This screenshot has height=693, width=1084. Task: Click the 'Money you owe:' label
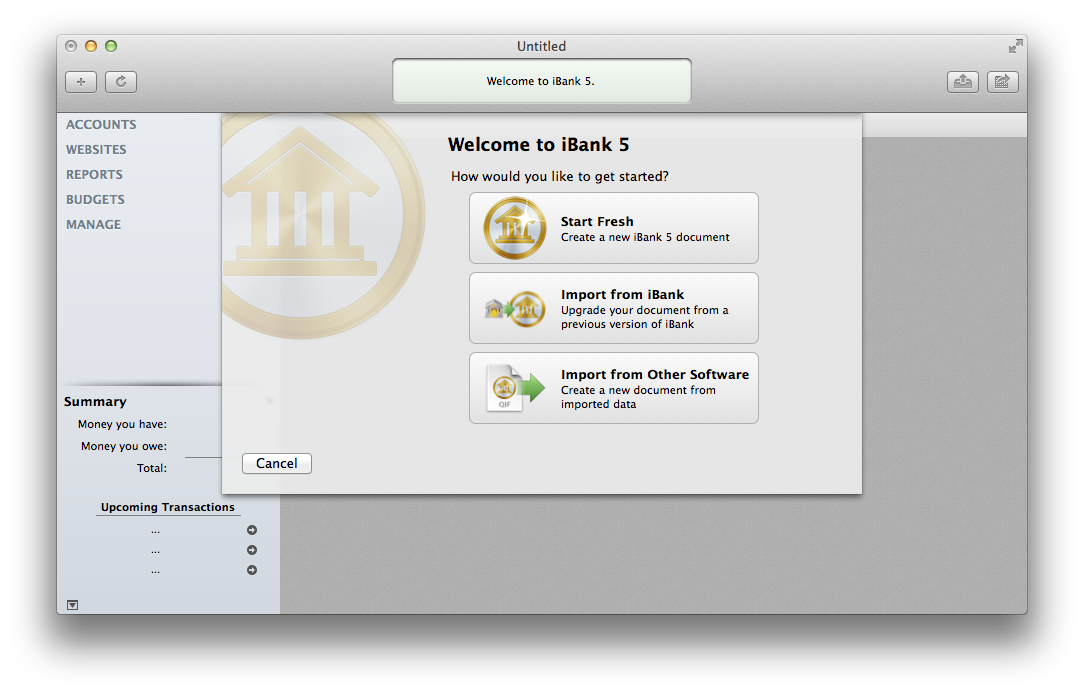coord(124,446)
